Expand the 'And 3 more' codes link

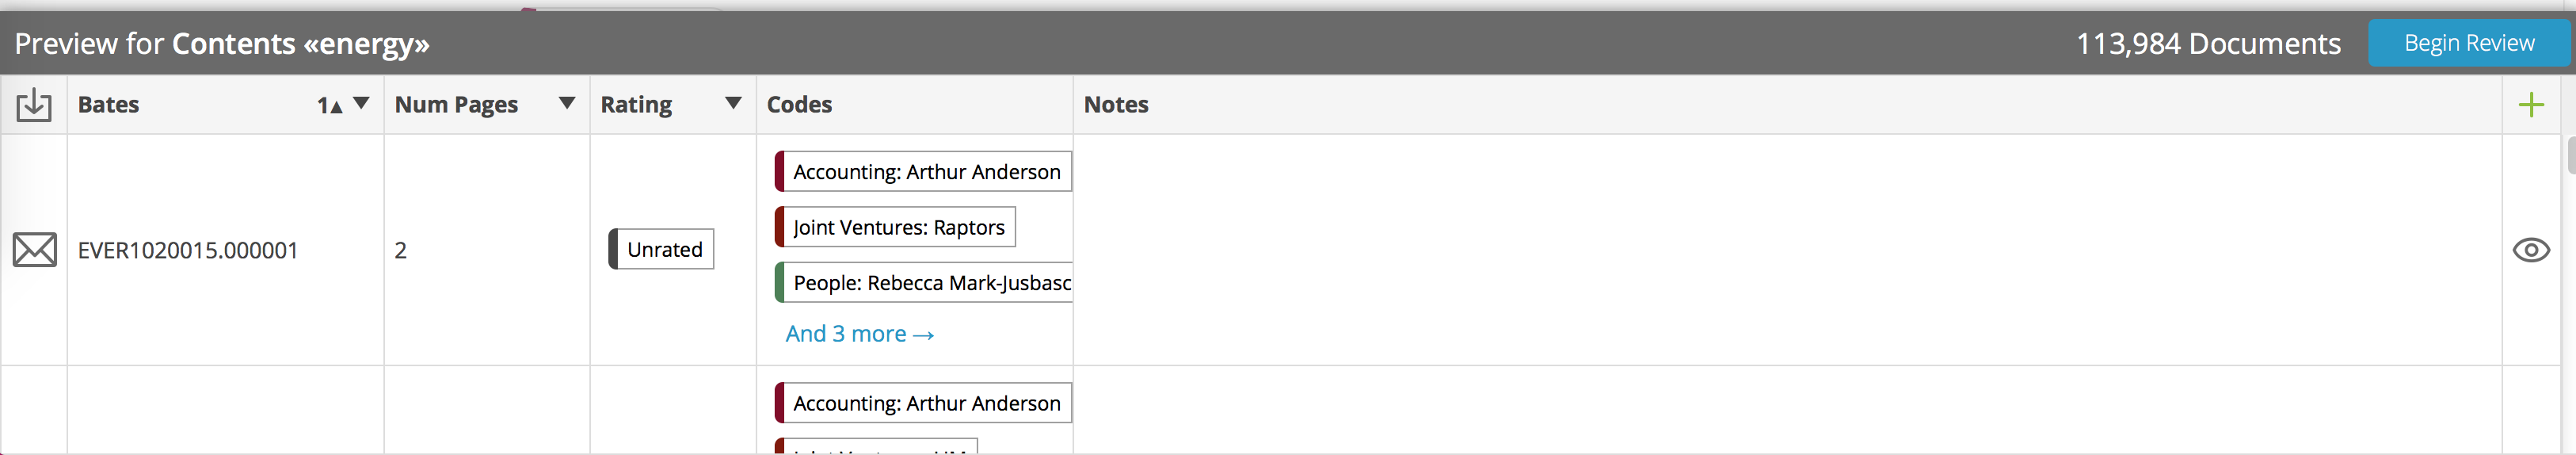[x=860, y=334]
